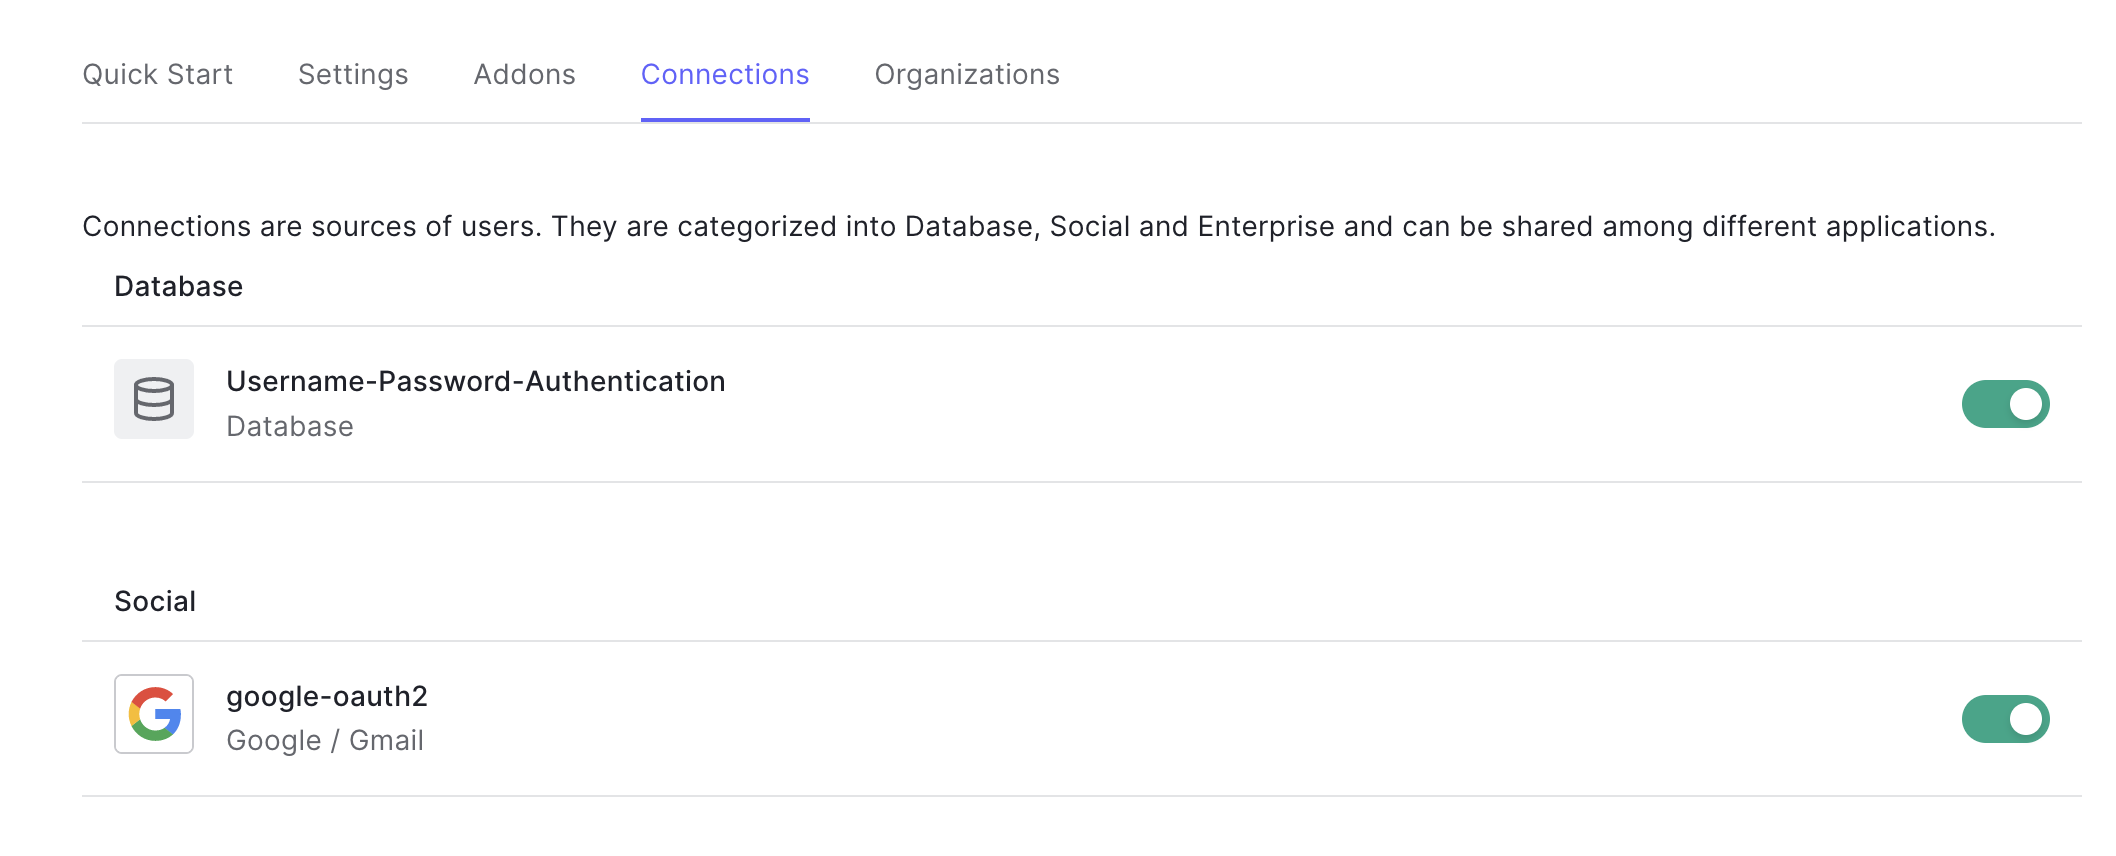Image resolution: width=2116 pixels, height=856 pixels.
Task: Turn off the google-oauth2 connection toggle
Action: pos(2005,719)
